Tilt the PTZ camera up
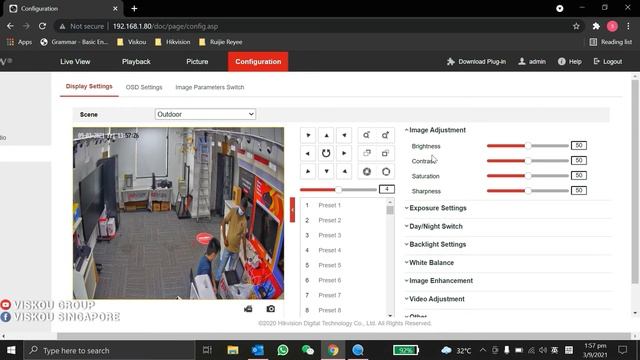 [326, 136]
